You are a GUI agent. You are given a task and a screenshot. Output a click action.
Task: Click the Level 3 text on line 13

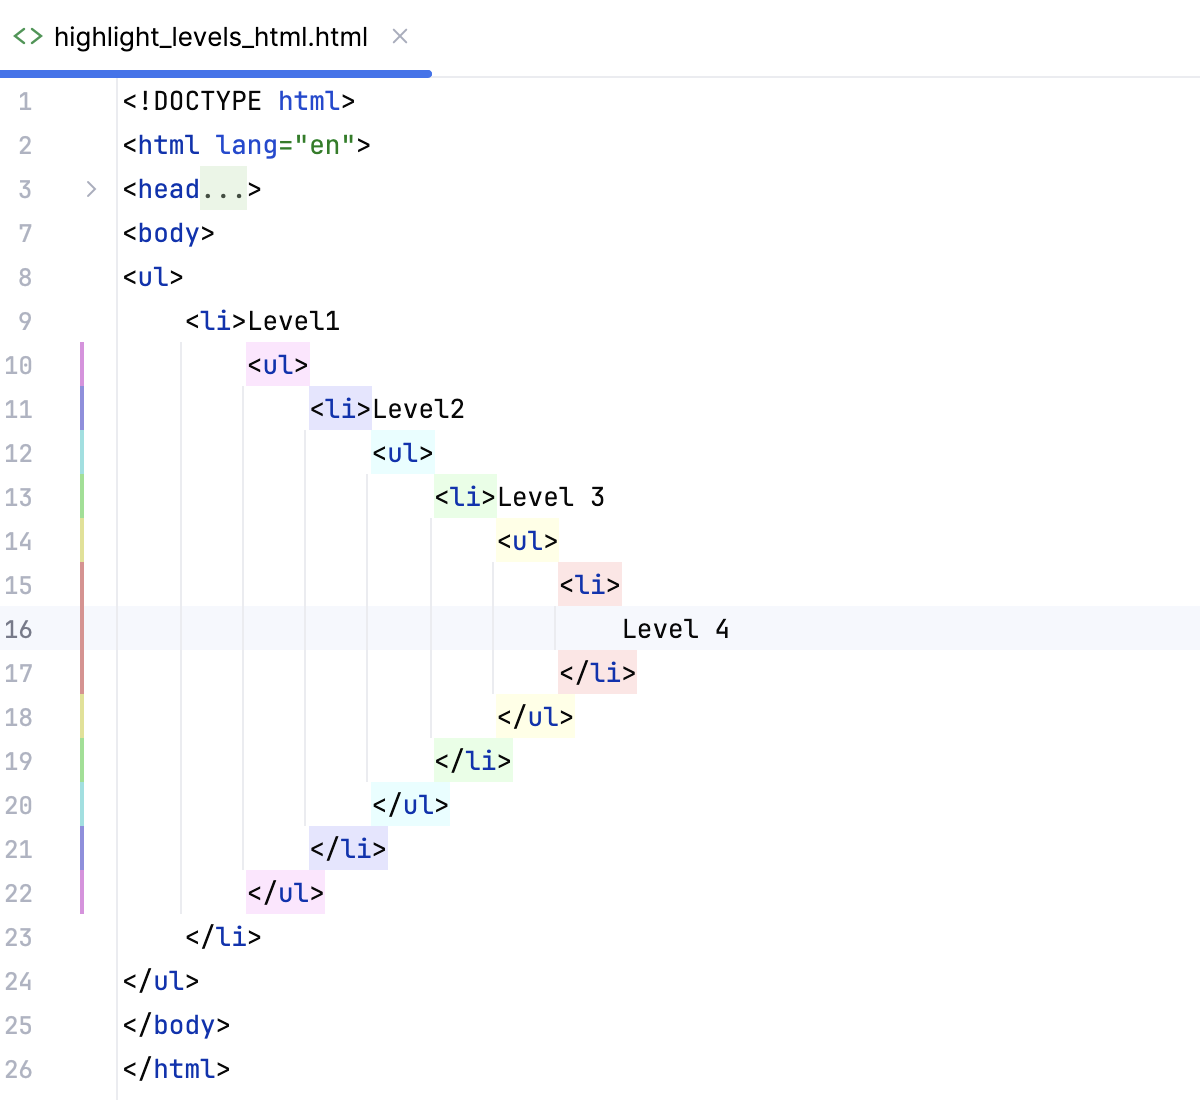(551, 497)
